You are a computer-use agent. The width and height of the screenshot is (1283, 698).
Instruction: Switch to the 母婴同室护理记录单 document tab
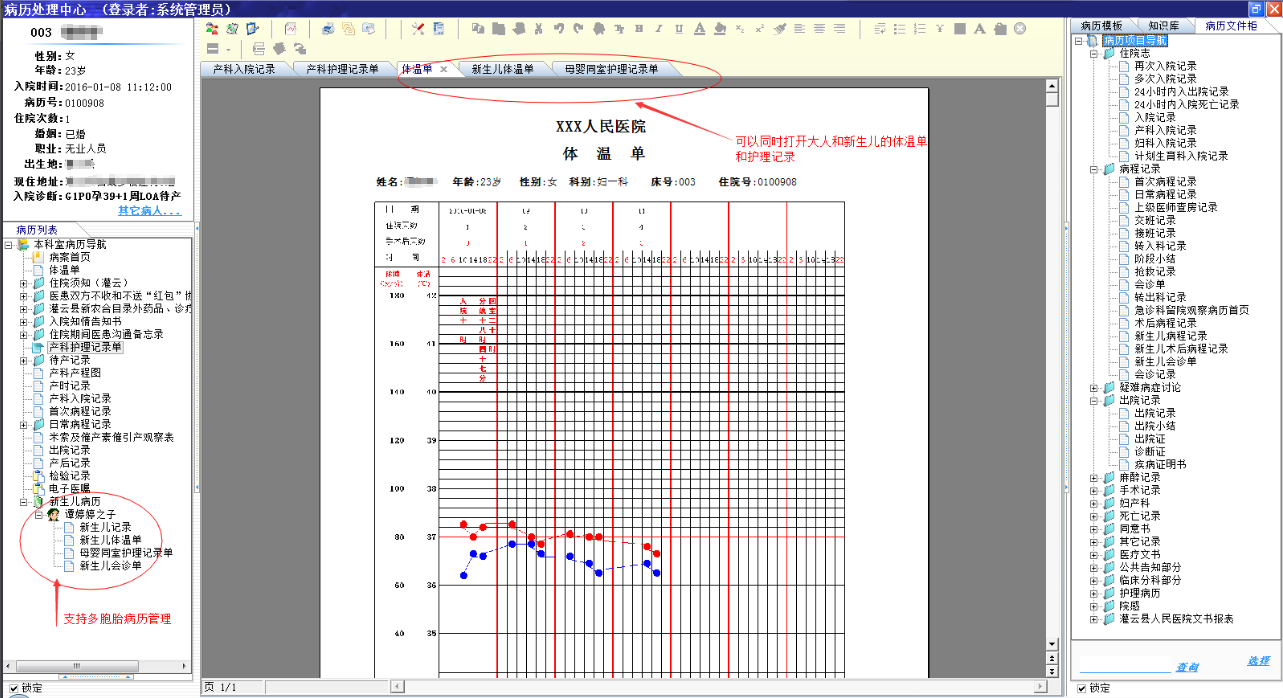click(x=611, y=70)
